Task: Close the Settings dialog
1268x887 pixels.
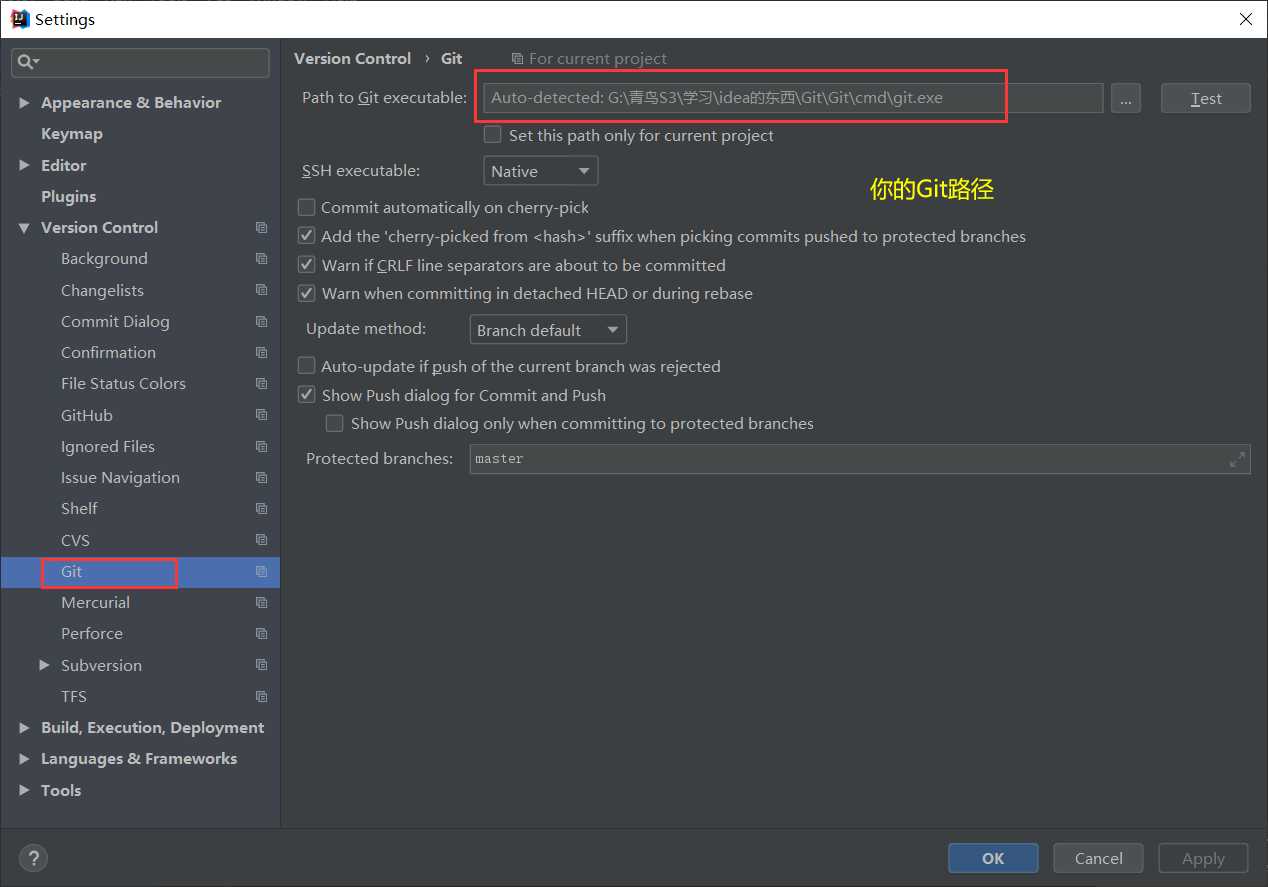Action: pos(1245,19)
